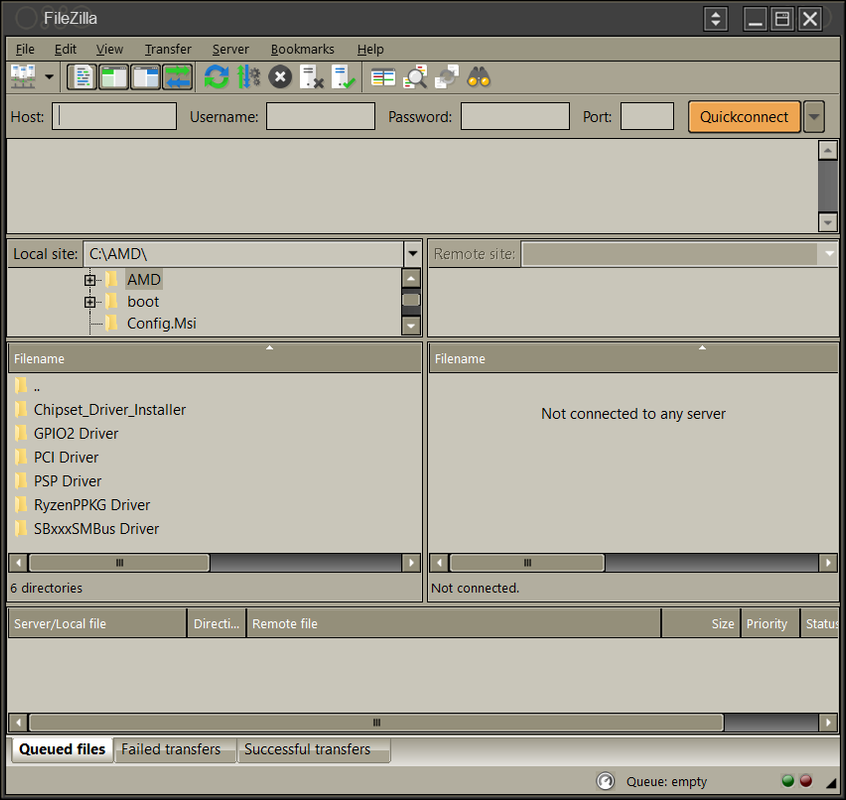
Task: Select the AMD folder in tree
Action: (144, 279)
